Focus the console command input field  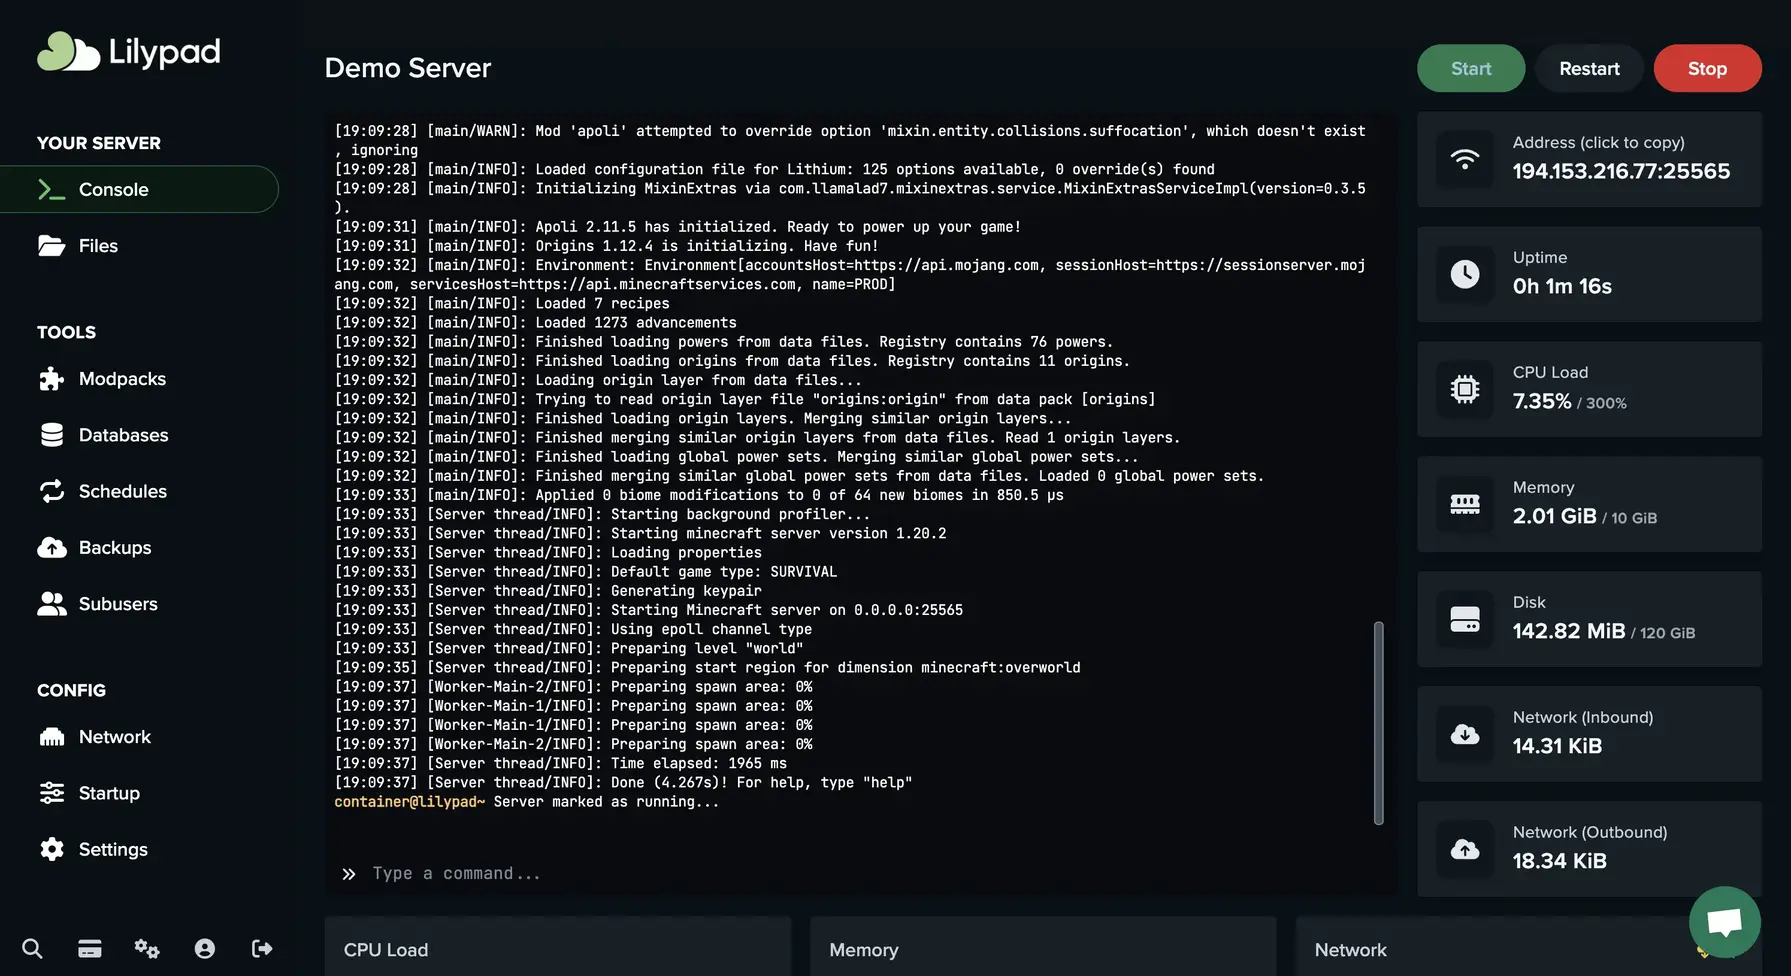[x=860, y=873]
